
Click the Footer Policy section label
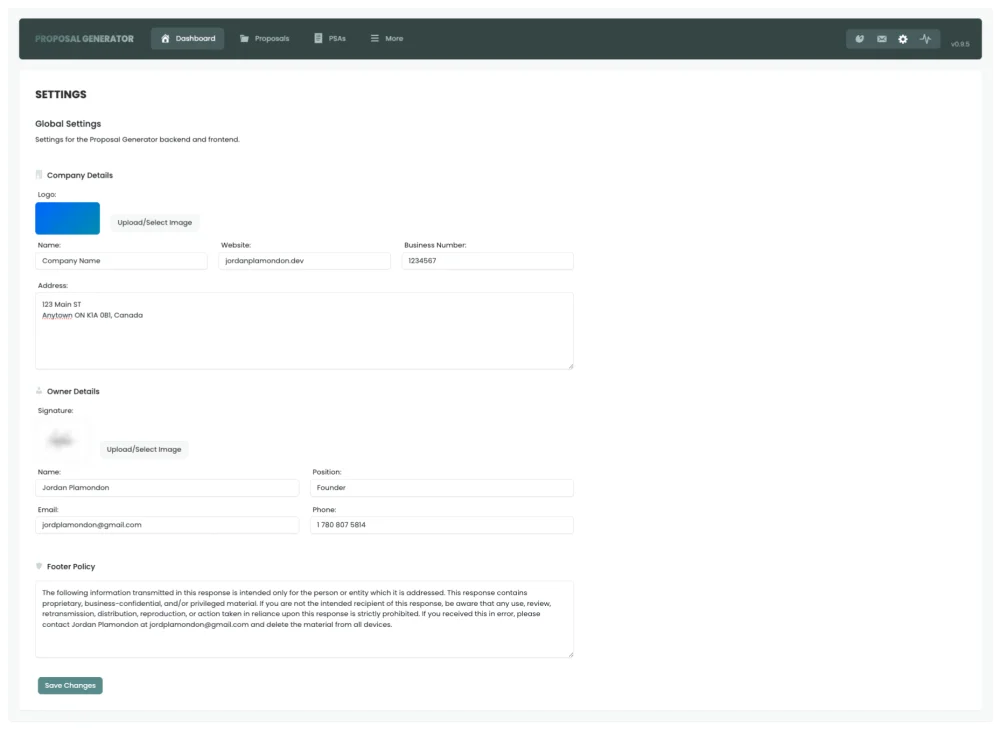(71, 567)
